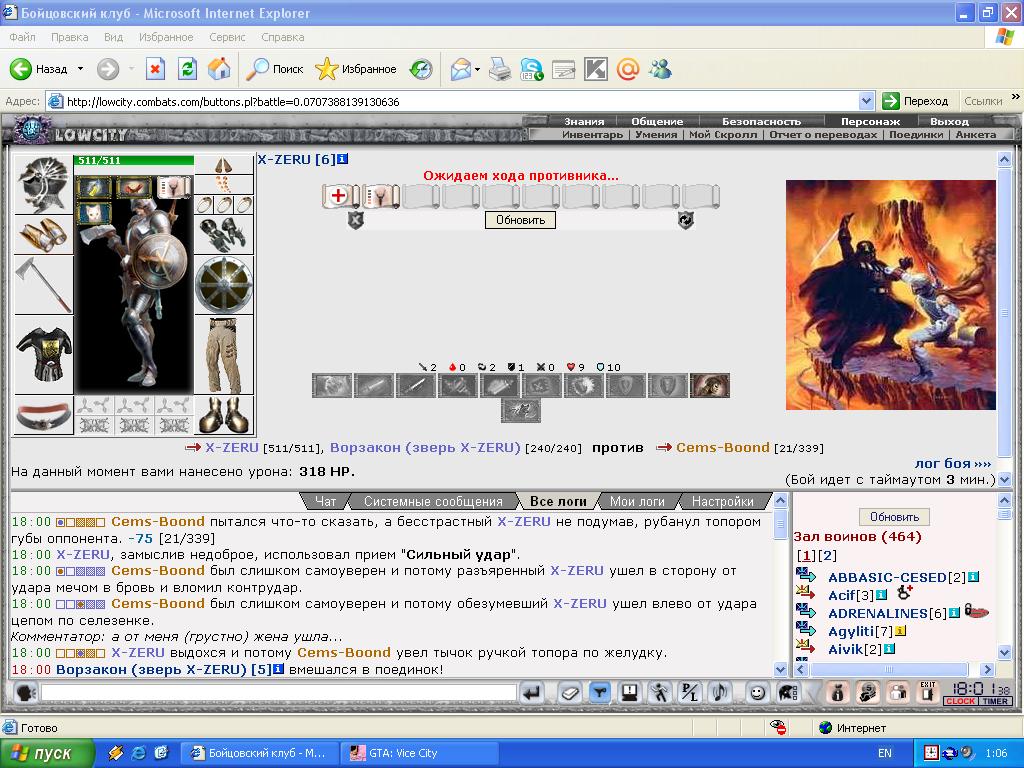Viewport: 1024px width, 768px height.
Task: Click Обновить button above player list
Action: [x=894, y=517]
